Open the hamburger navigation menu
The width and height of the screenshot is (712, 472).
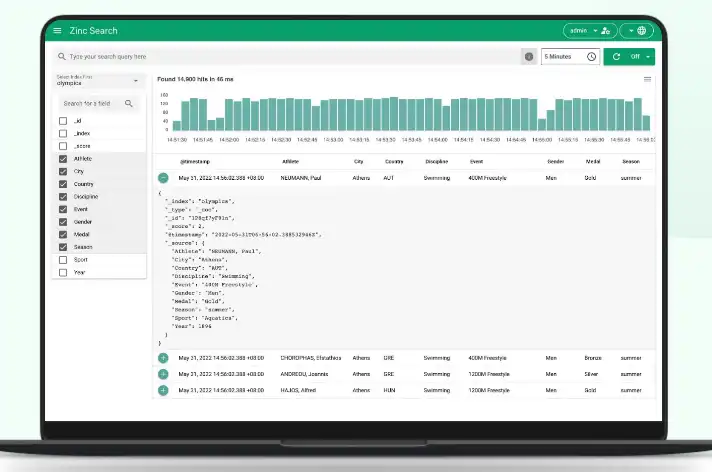(x=57, y=31)
